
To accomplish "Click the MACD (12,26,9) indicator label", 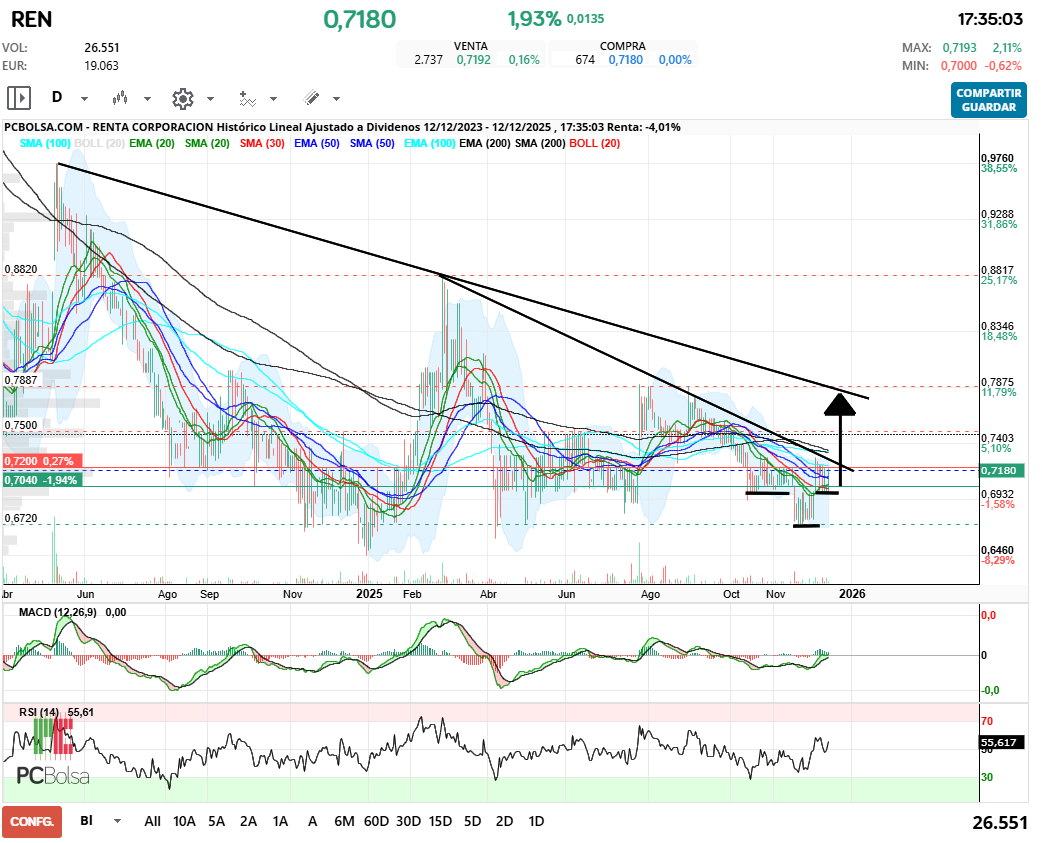I will click(60, 612).
